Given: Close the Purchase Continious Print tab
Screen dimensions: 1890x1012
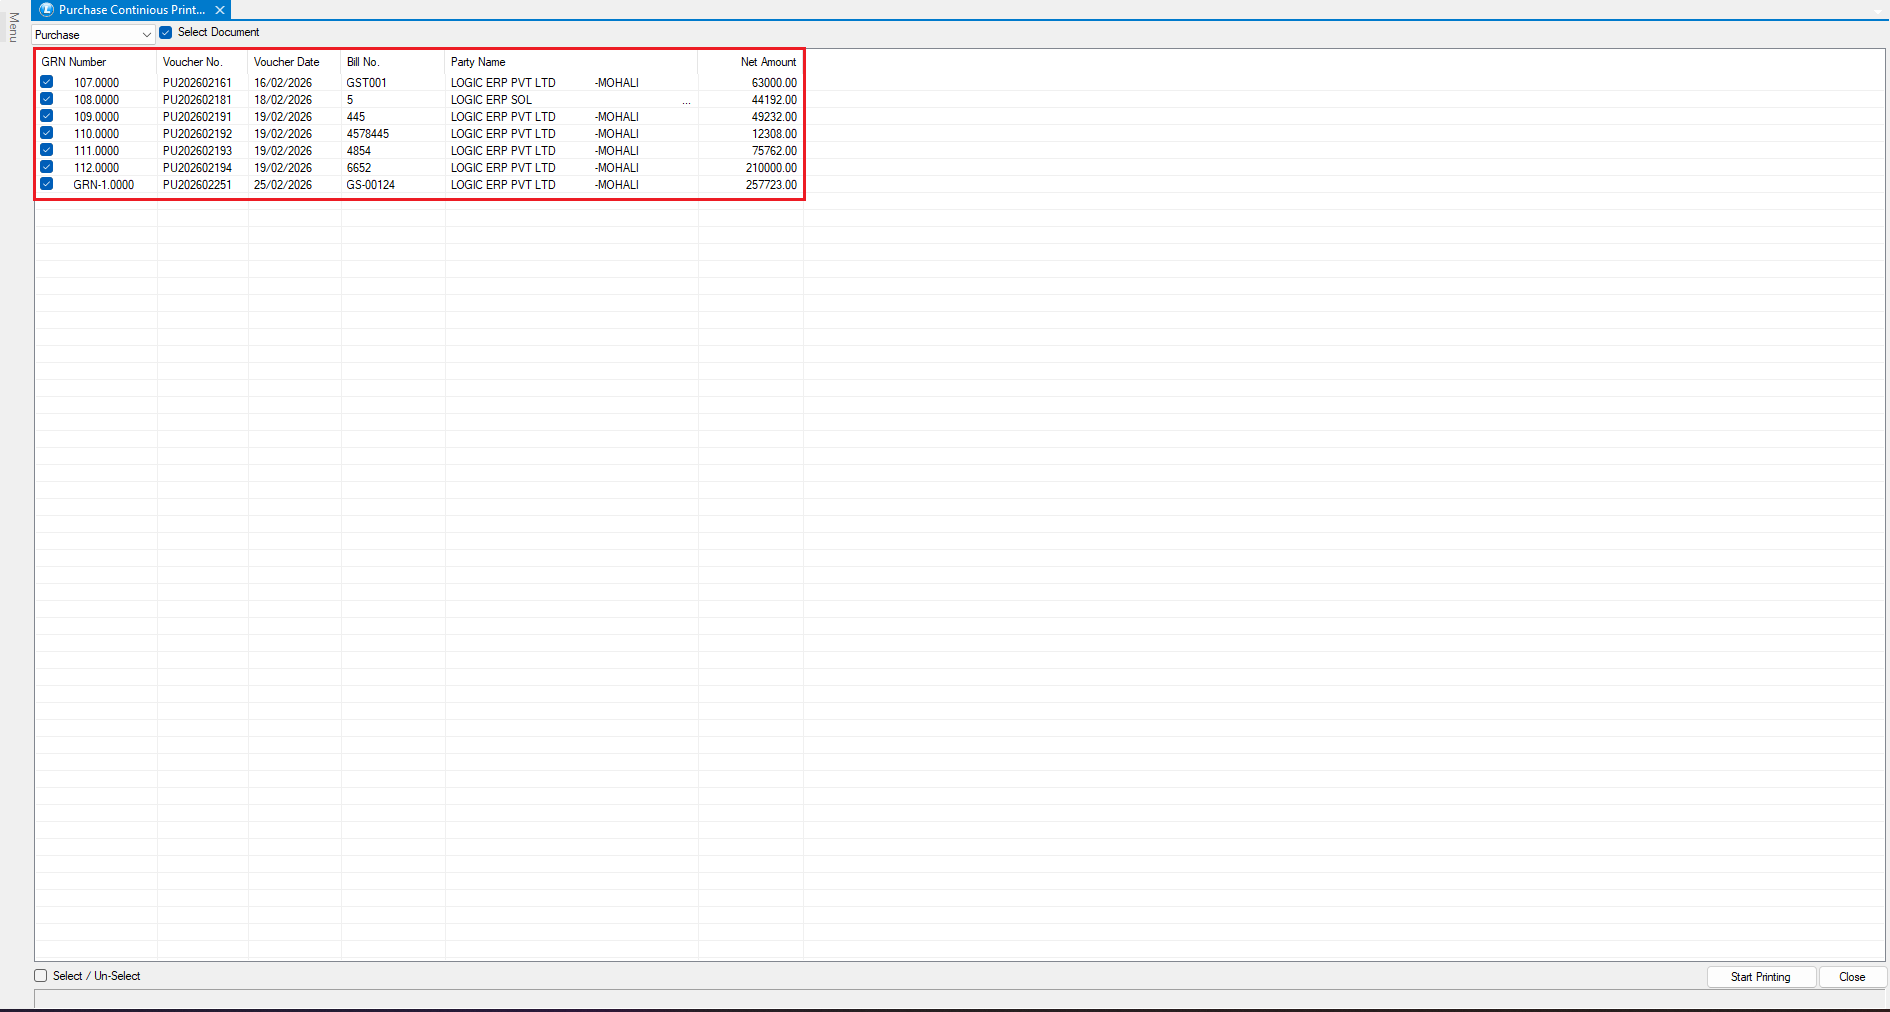Looking at the screenshot, I should point(220,10).
